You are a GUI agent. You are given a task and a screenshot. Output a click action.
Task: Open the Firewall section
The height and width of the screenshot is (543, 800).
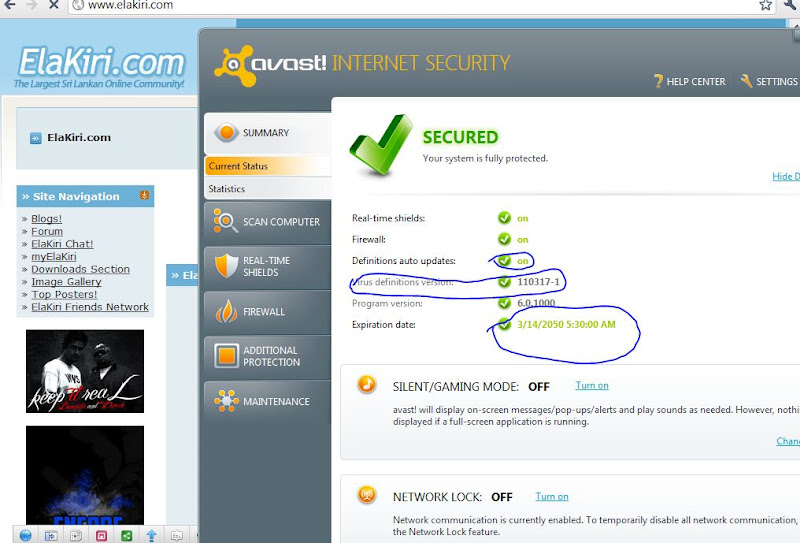tap(267, 311)
